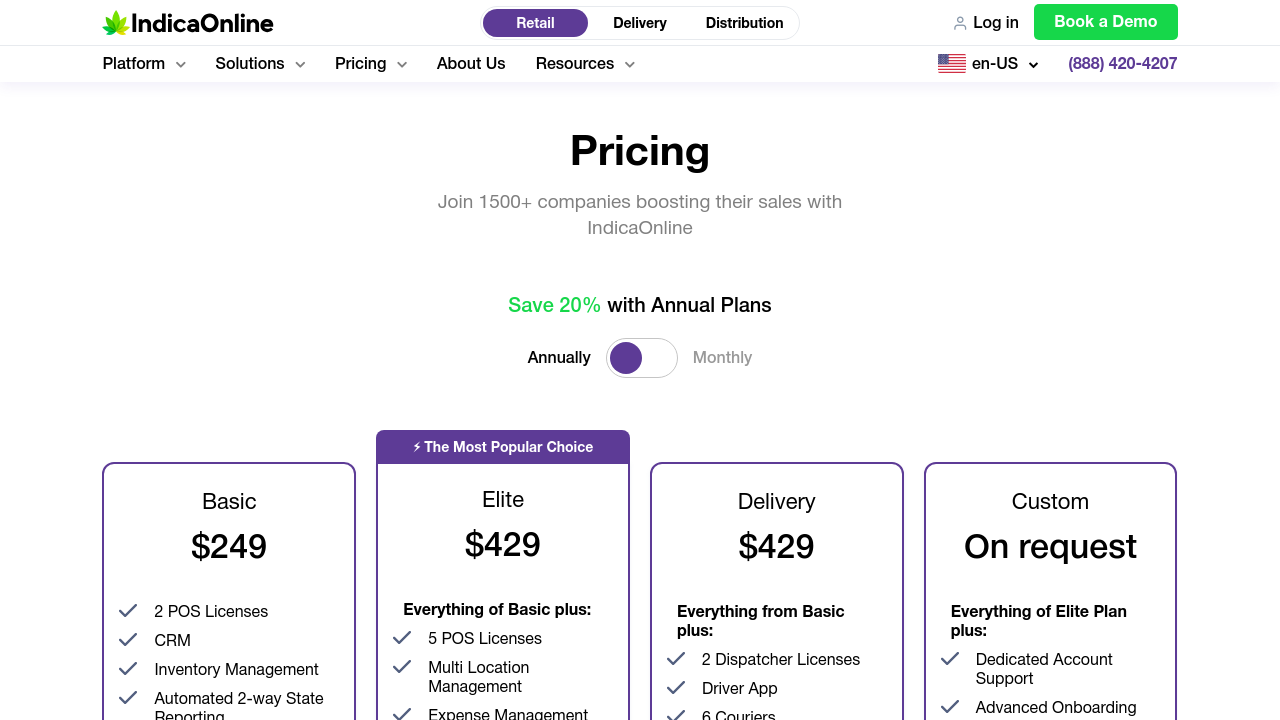Image resolution: width=1280 pixels, height=720 pixels.
Task: Click the checkmark beside 2 POS Licenses
Action: pos(128,611)
